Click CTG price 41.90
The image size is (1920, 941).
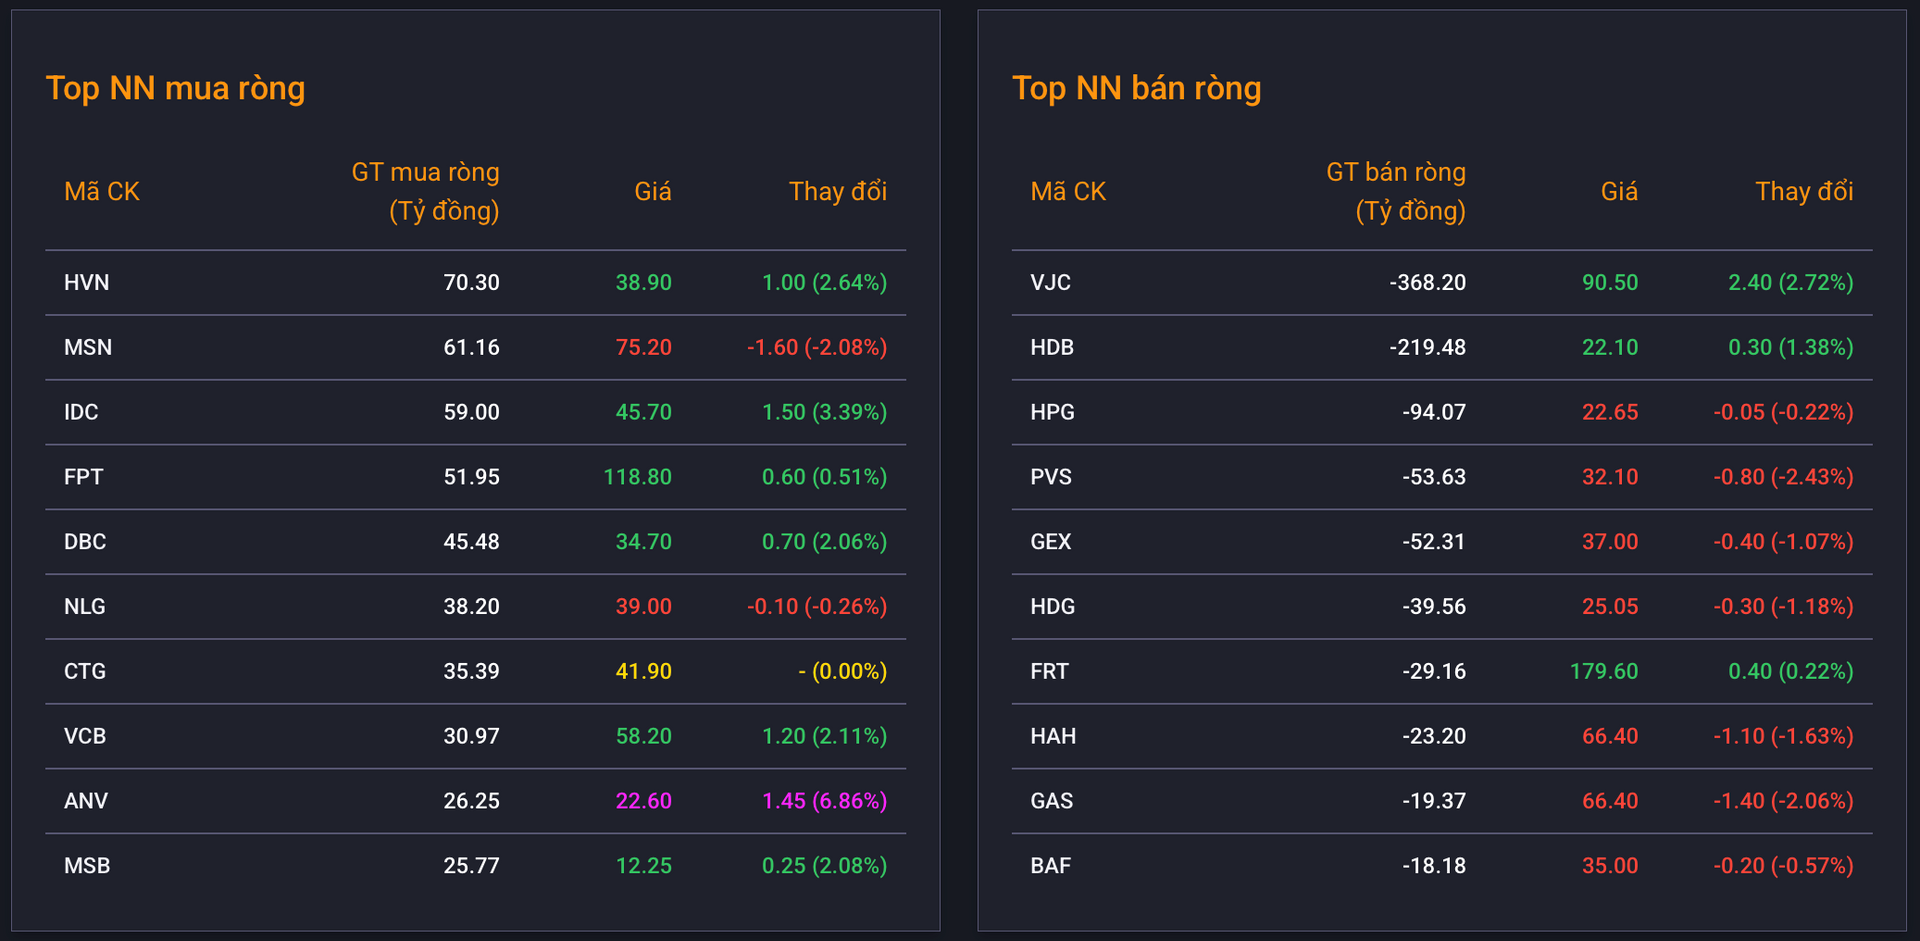644,672
